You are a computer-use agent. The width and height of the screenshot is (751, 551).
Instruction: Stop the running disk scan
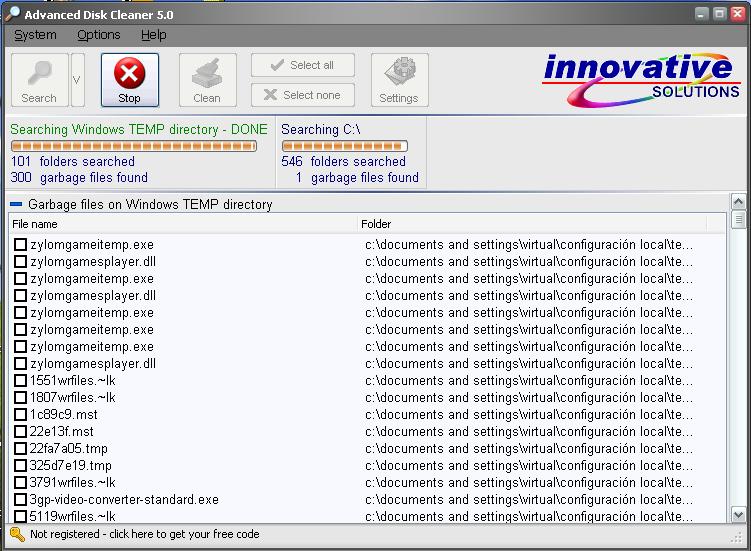click(130, 80)
